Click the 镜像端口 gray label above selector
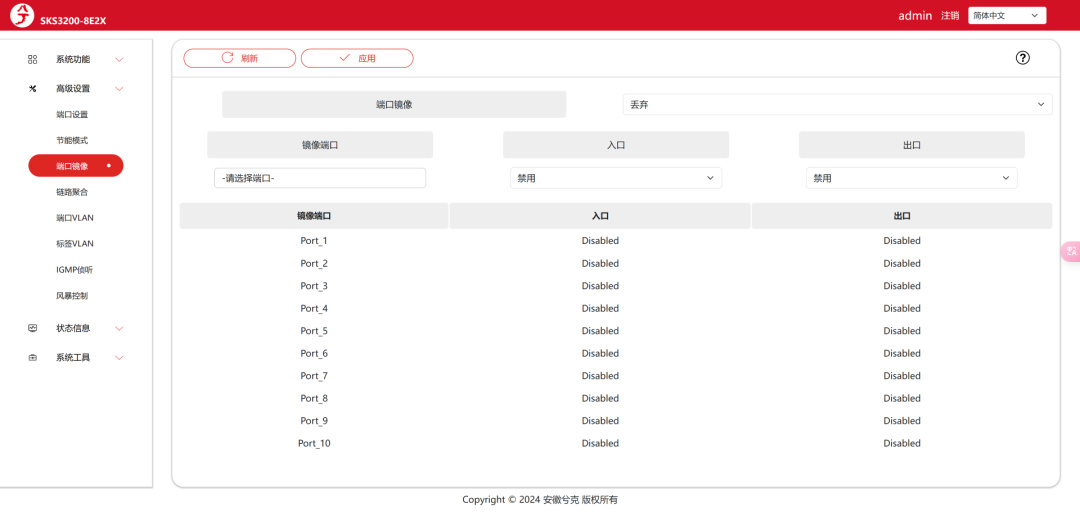Screen dimensions: 1080x512 pos(320,145)
